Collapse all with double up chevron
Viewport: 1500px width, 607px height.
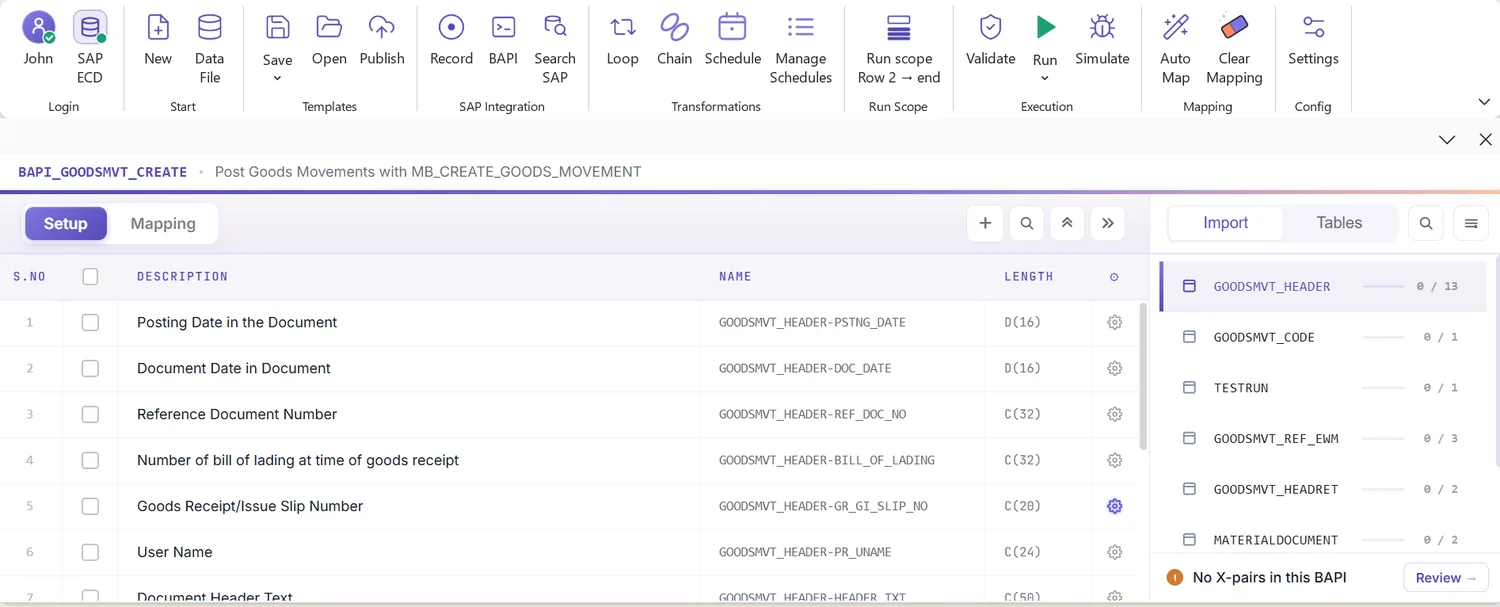click(x=1067, y=223)
